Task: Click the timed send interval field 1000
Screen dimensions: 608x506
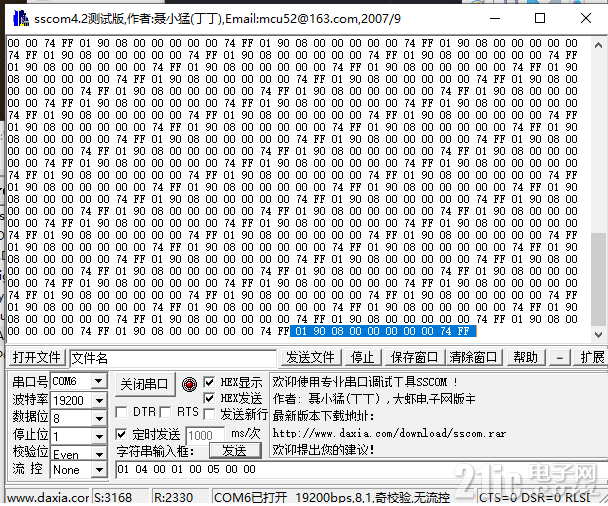Action: tap(205, 435)
